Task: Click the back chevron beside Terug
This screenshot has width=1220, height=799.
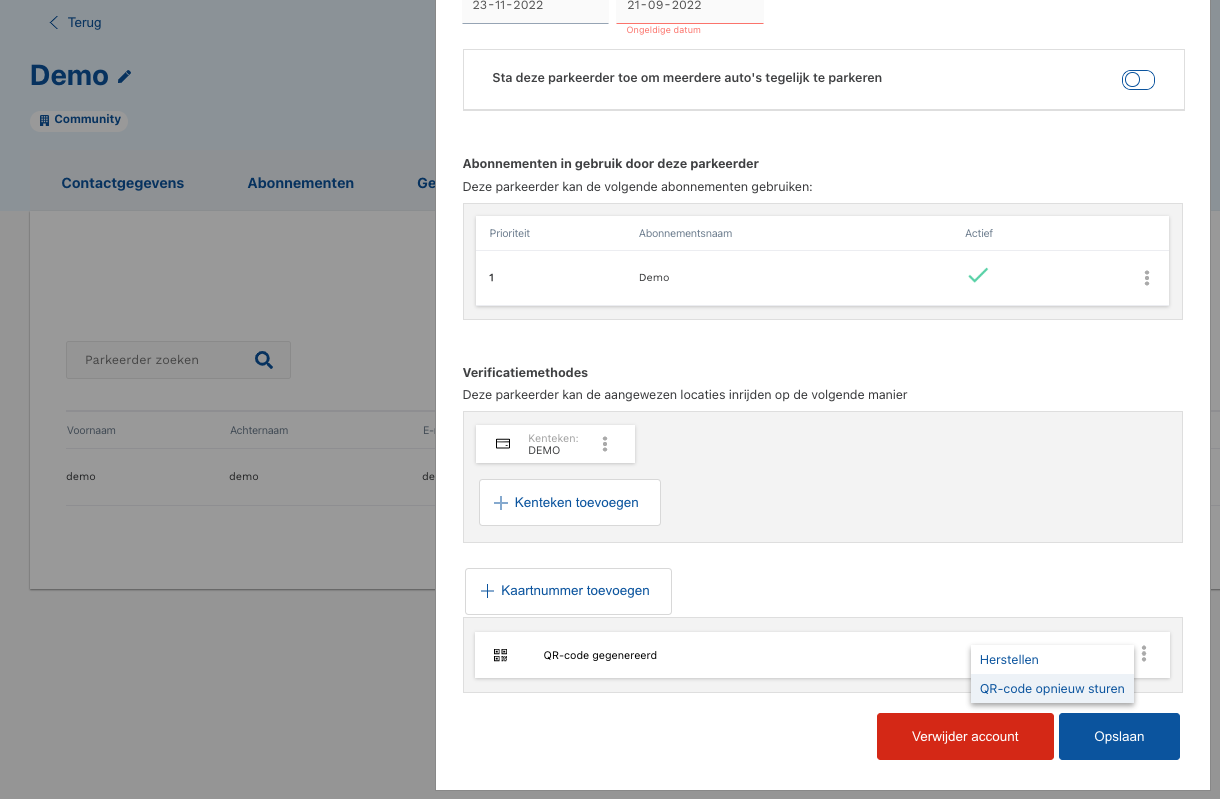Action: click(54, 22)
